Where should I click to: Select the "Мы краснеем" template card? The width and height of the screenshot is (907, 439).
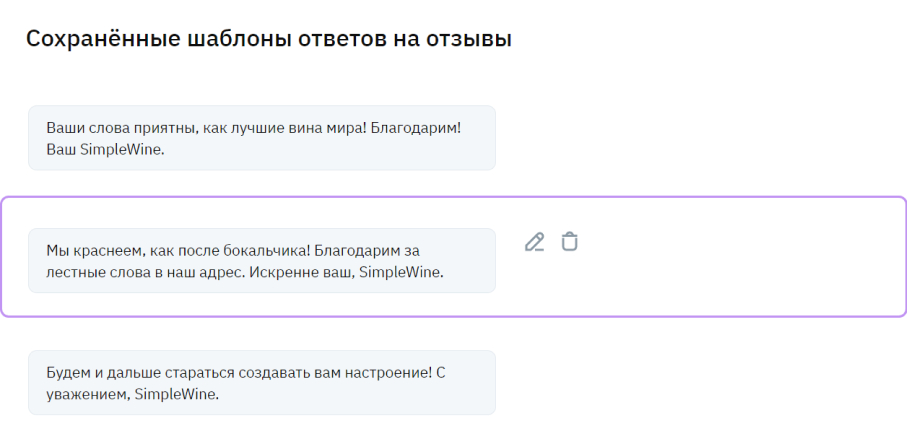(261, 260)
